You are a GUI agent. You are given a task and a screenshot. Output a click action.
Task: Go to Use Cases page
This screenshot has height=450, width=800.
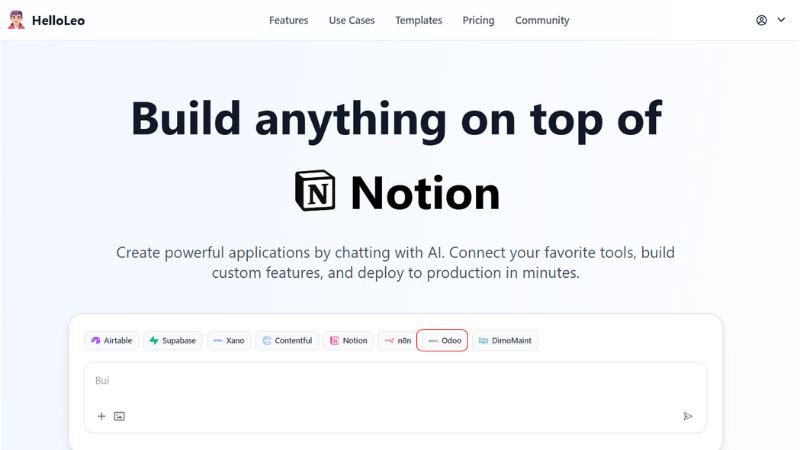tap(352, 20)
